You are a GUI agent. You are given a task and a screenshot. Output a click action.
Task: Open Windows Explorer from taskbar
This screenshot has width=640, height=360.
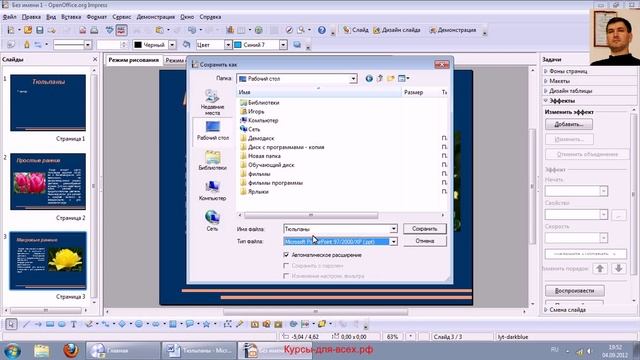point(42,350)
